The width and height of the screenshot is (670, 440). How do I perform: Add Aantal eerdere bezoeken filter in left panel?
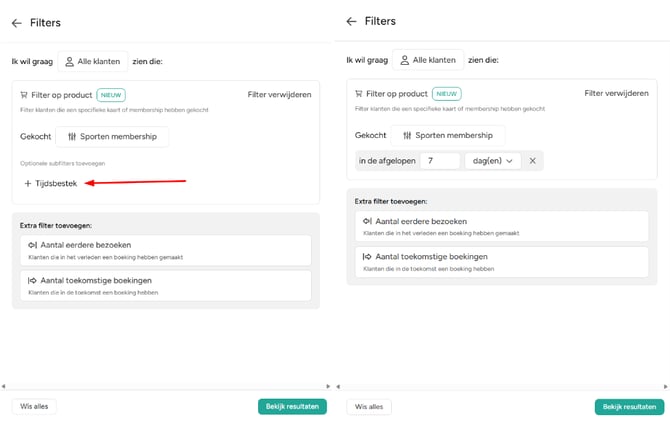click(162, 249)
